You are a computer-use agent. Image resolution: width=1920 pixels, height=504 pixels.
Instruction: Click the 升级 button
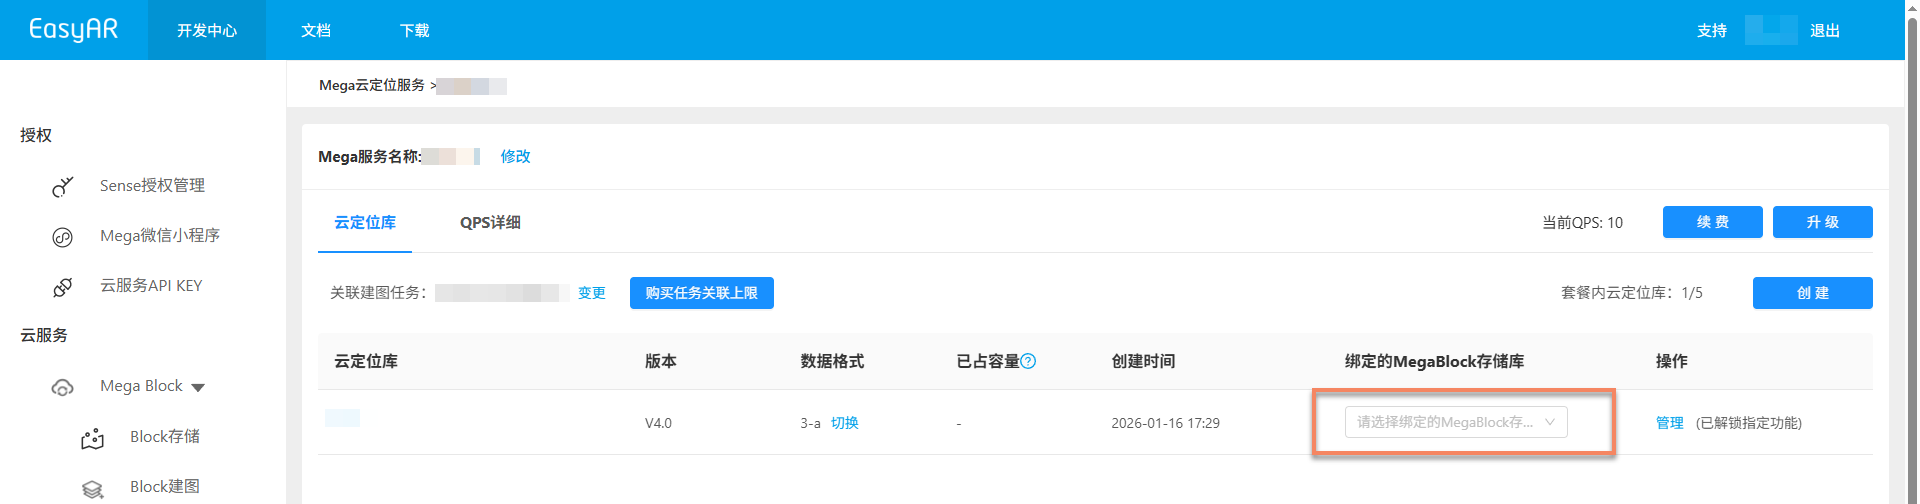[1822, 222]
